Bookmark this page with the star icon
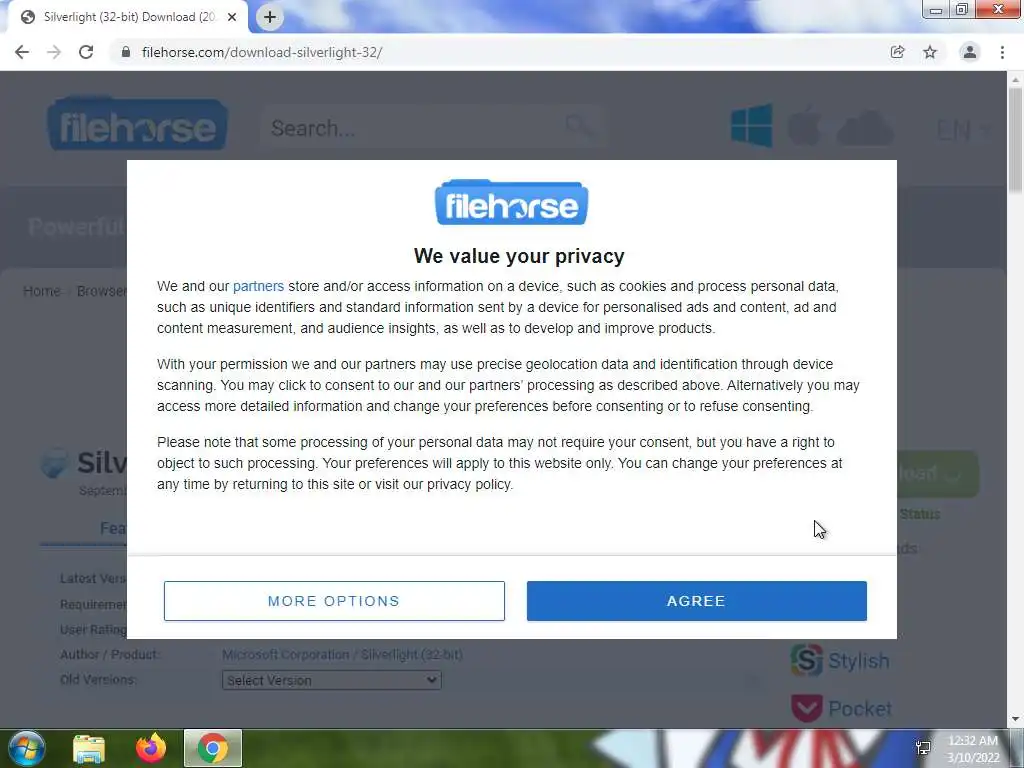Screen dimensions: 1024x768 tap(930, 52)
